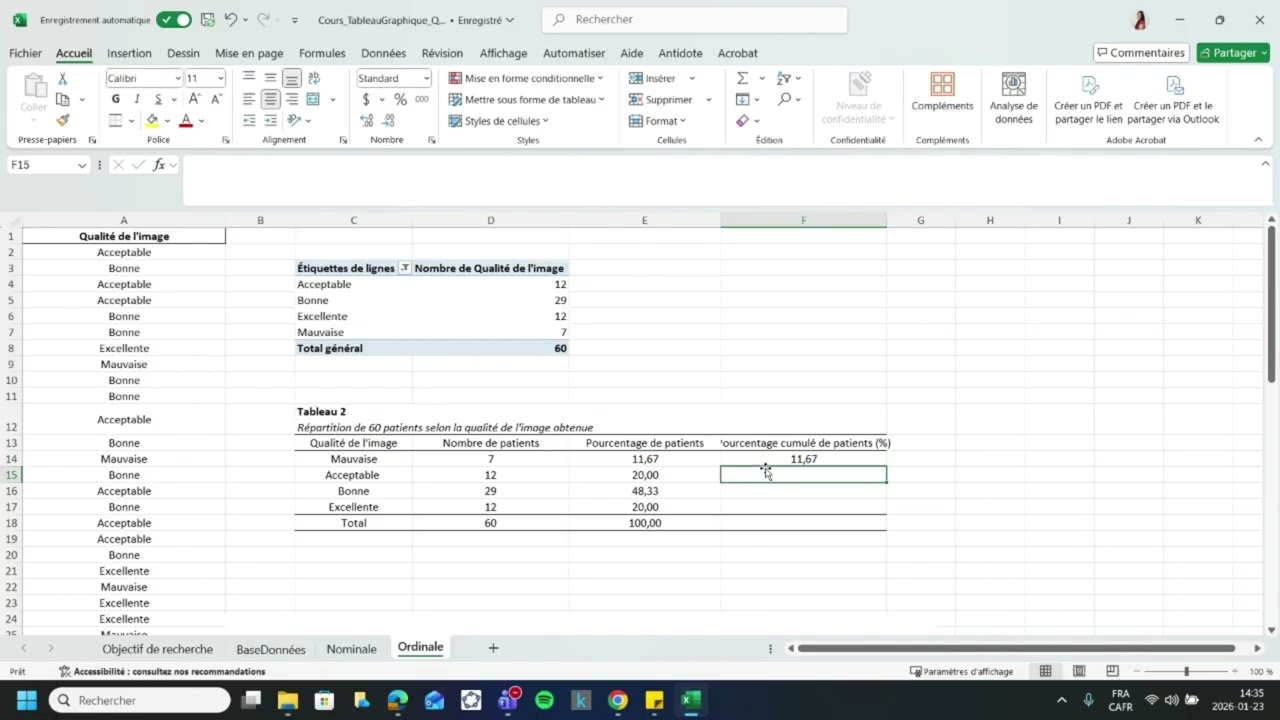The height and width of the screenshot is (720, 1280).
Task: Click the zoom slider in status bar
Action: (1186, 672)
